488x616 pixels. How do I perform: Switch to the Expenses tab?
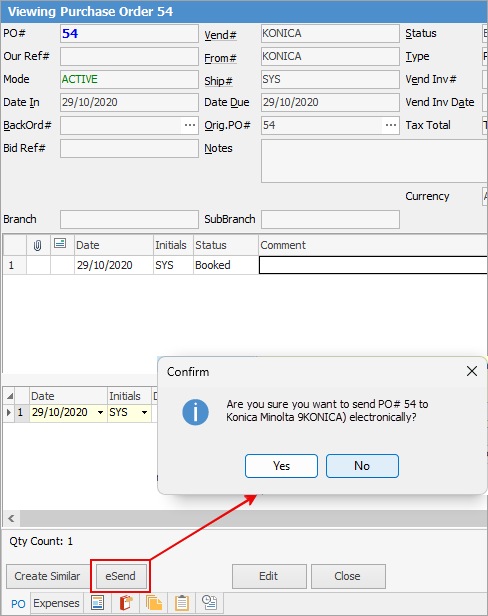pos(56,603)
